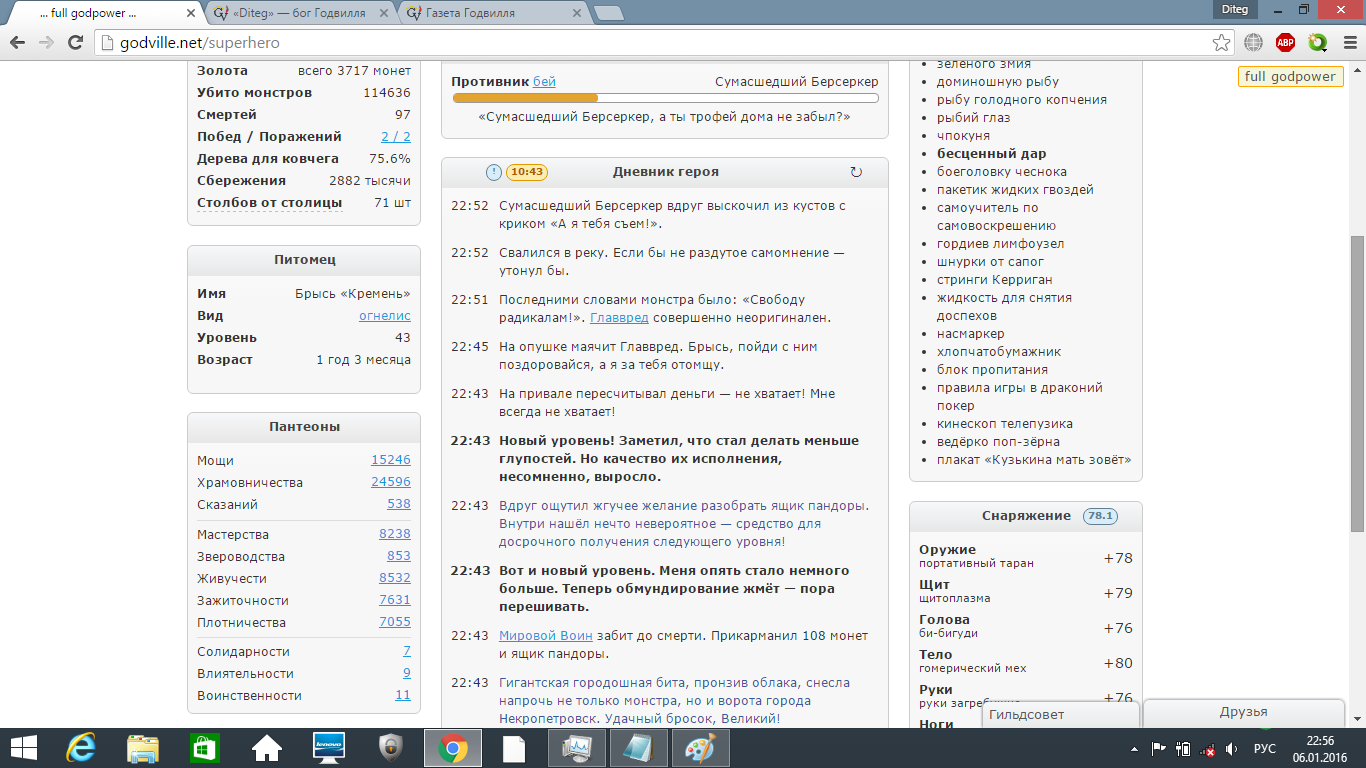Click the green extension icon beside AdBlock

1317,43
